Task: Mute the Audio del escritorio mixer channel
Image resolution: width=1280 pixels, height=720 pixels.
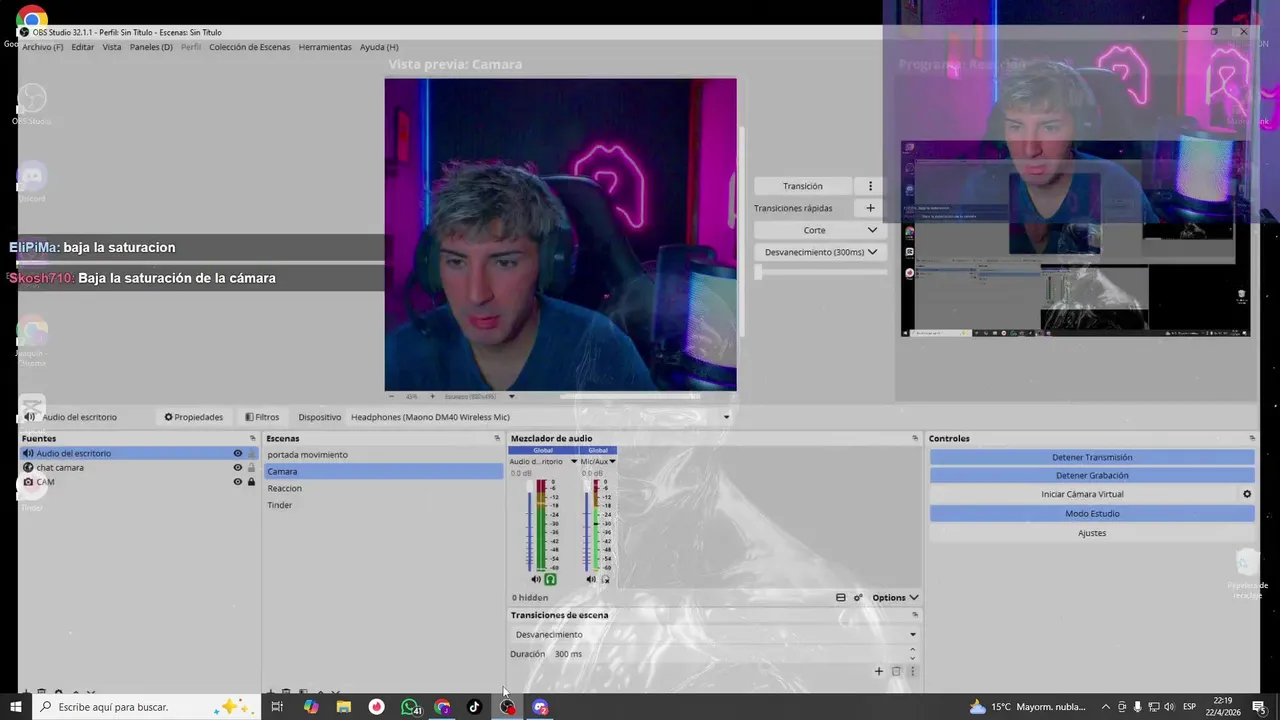Action: pyautogui.click(x=536, y=579)
